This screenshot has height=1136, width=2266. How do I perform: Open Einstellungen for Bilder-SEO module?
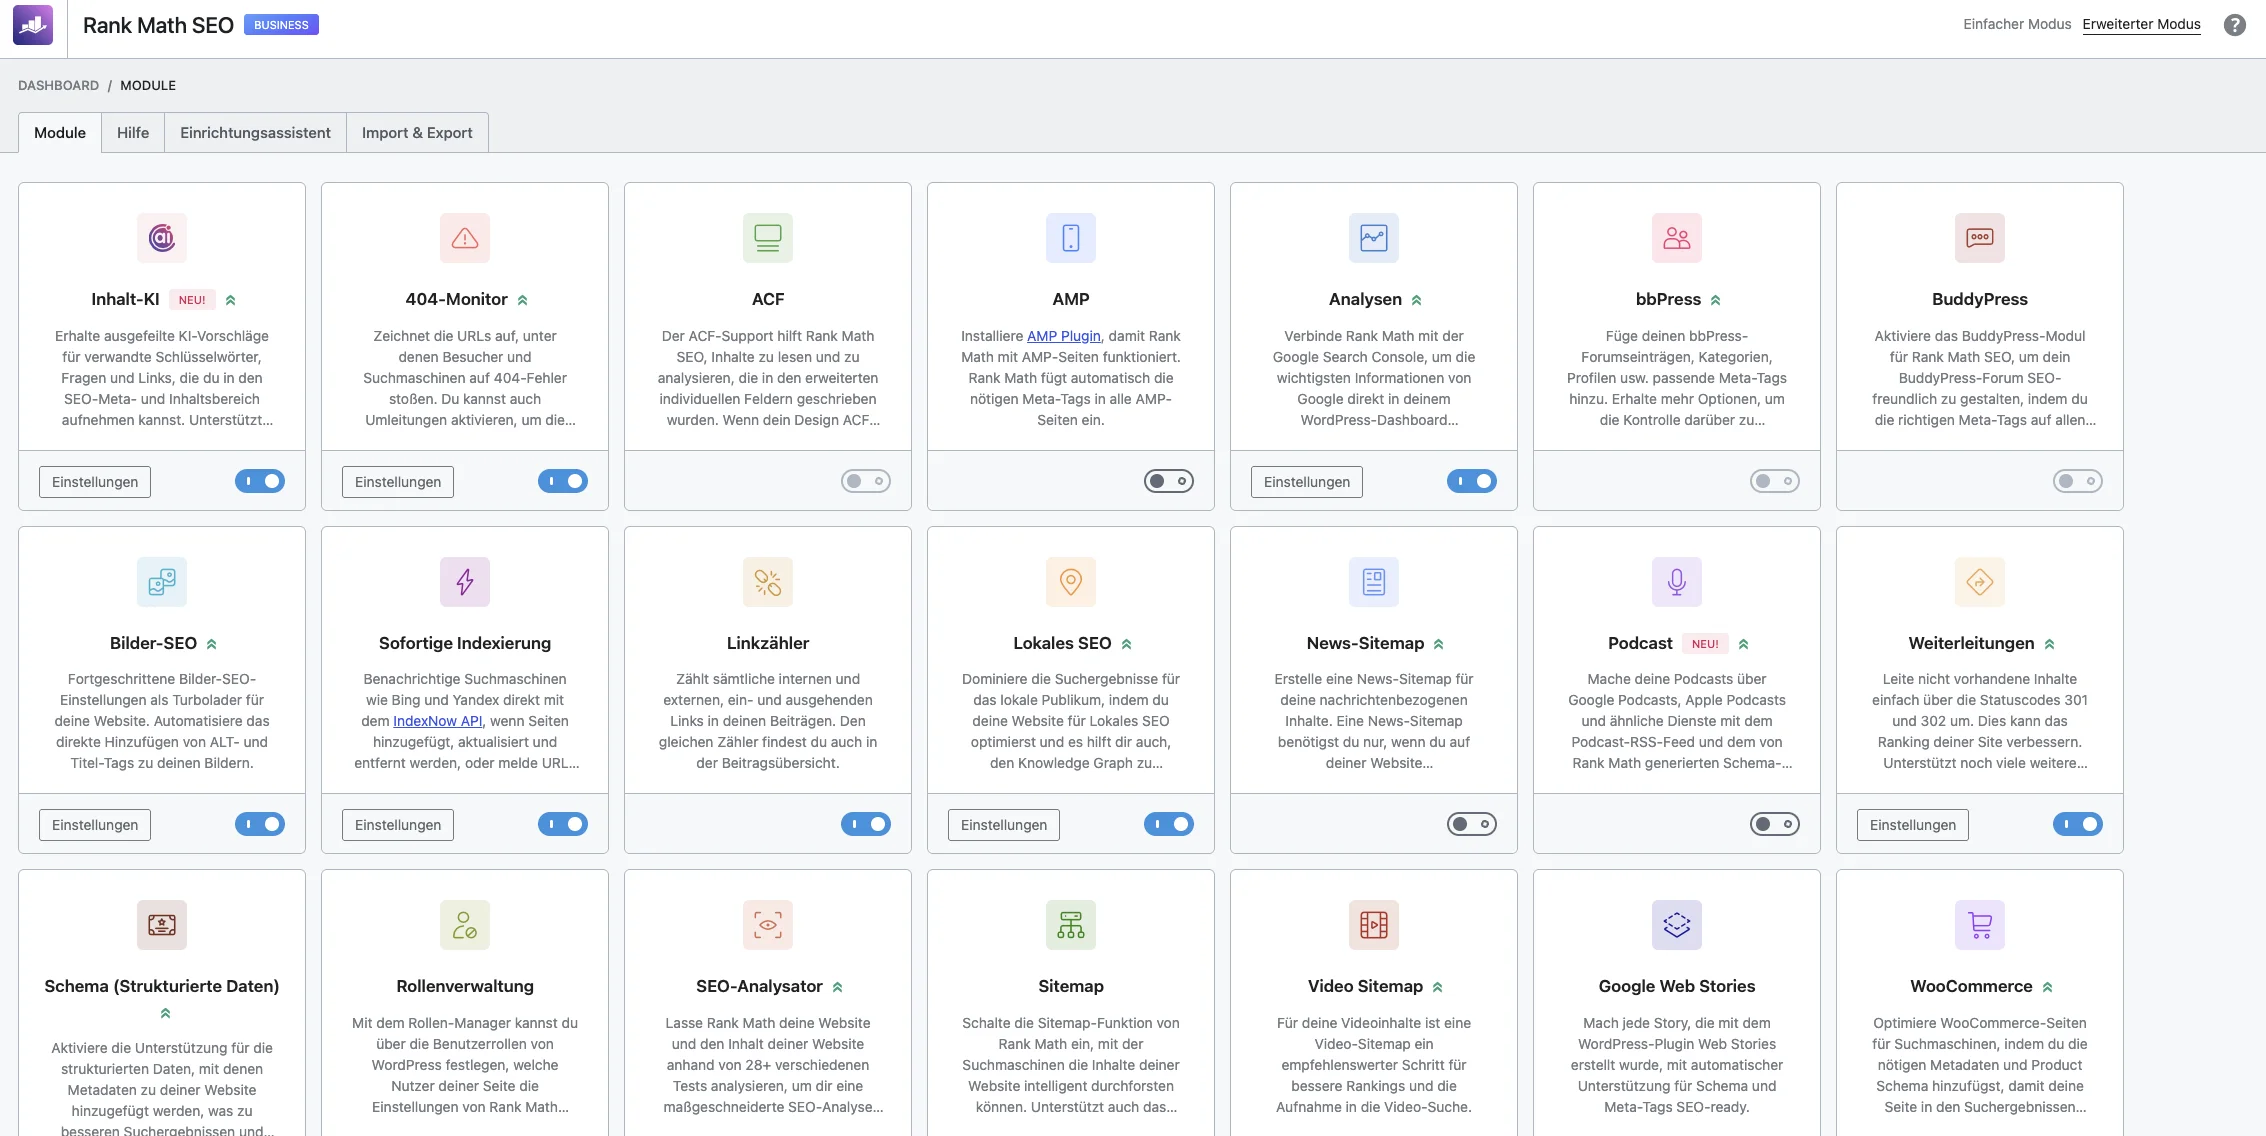tap(95, 825)
